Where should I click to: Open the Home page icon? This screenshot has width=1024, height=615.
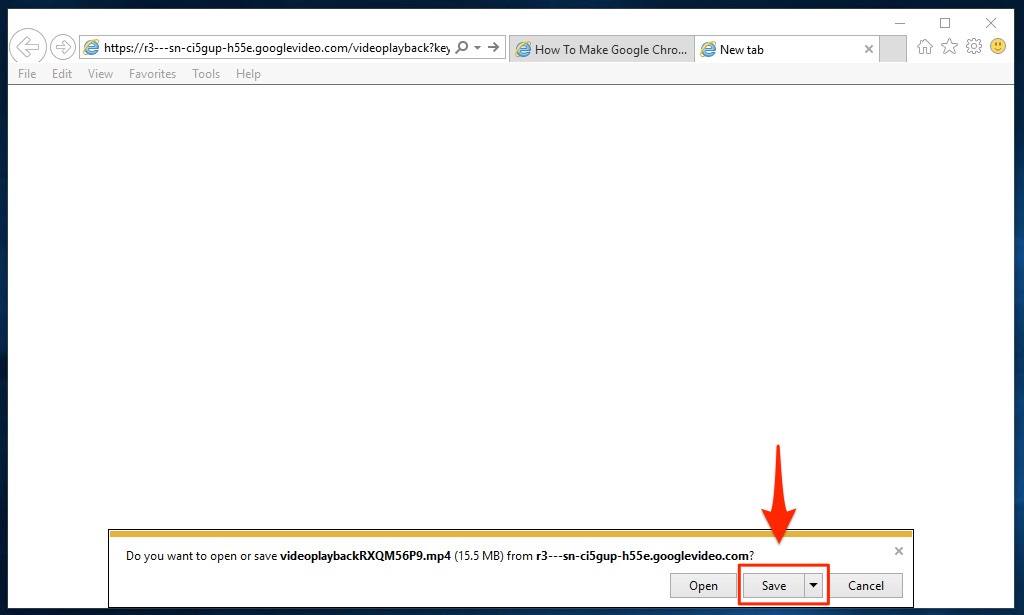[925, 47]
